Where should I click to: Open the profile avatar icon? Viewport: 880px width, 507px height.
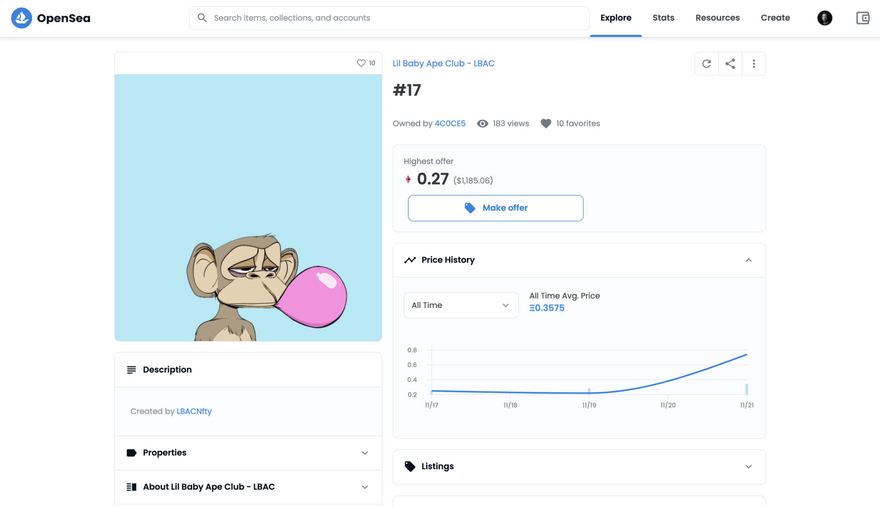824,18
